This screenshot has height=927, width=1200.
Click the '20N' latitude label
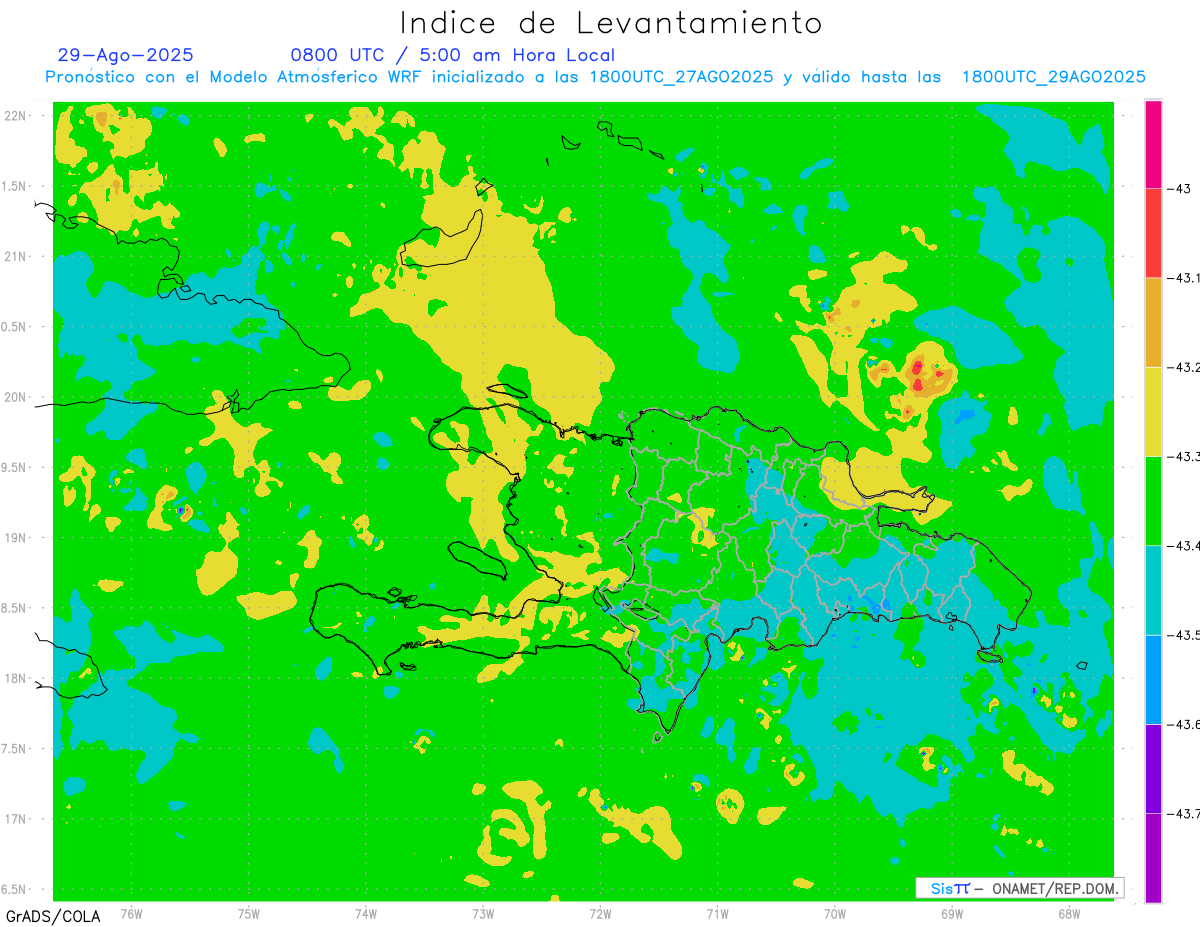[x=15, y=397]
